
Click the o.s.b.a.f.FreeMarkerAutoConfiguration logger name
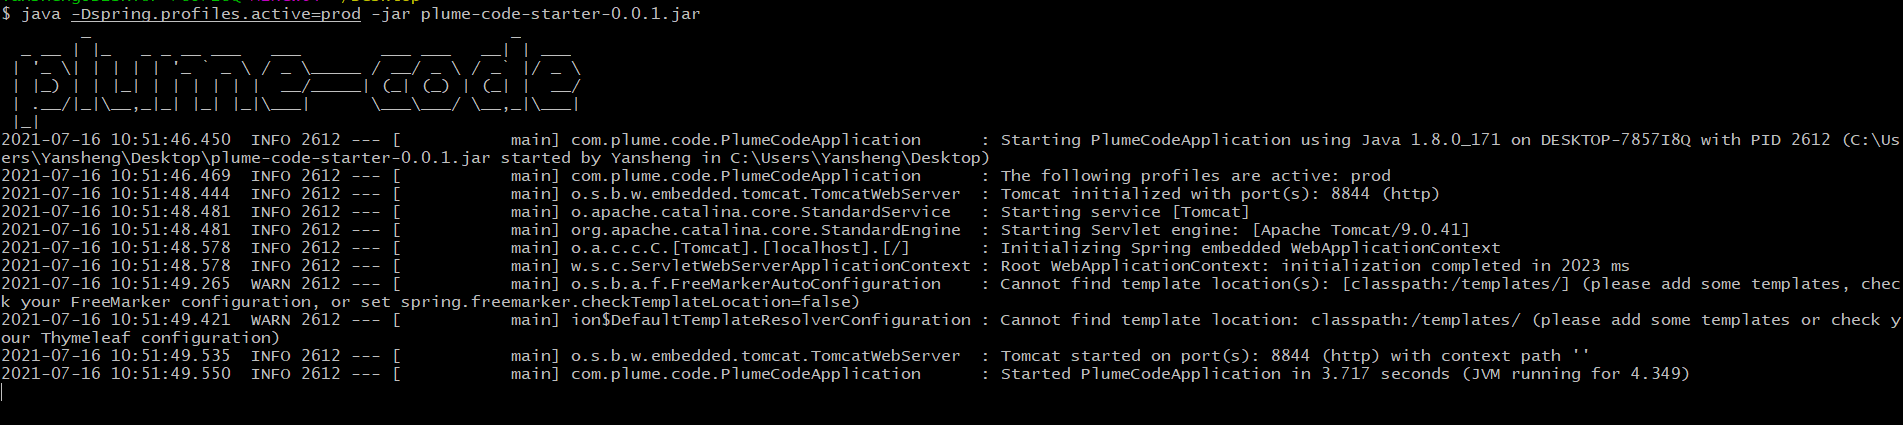coord(756,284)
